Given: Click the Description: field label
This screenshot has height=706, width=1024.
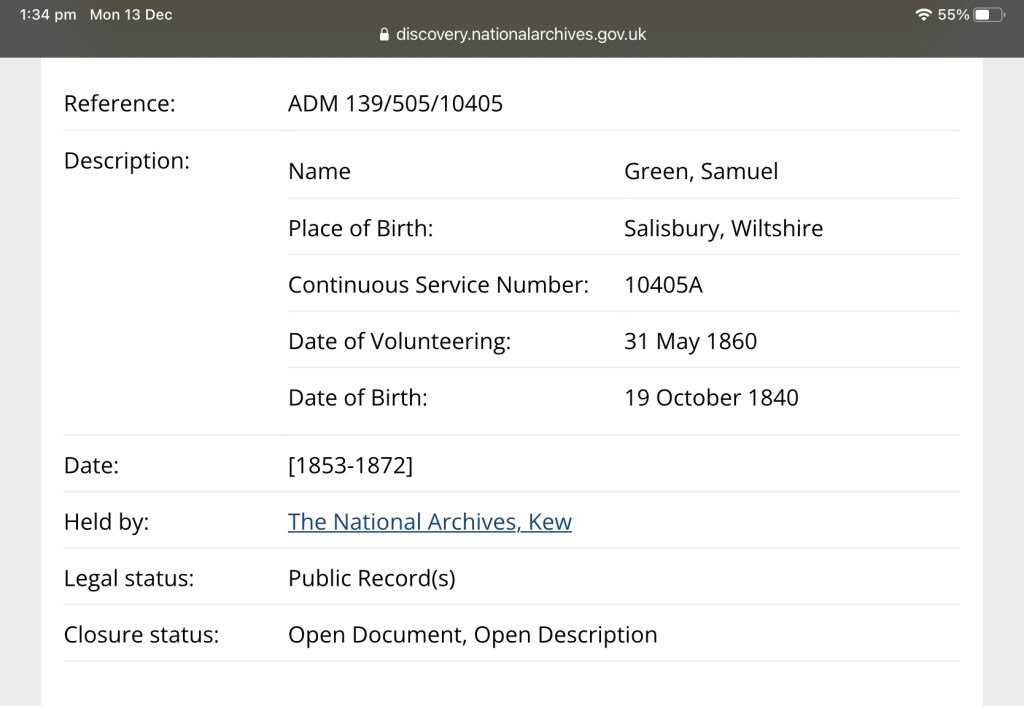Looking at the screenshot, I should [126, 160].
